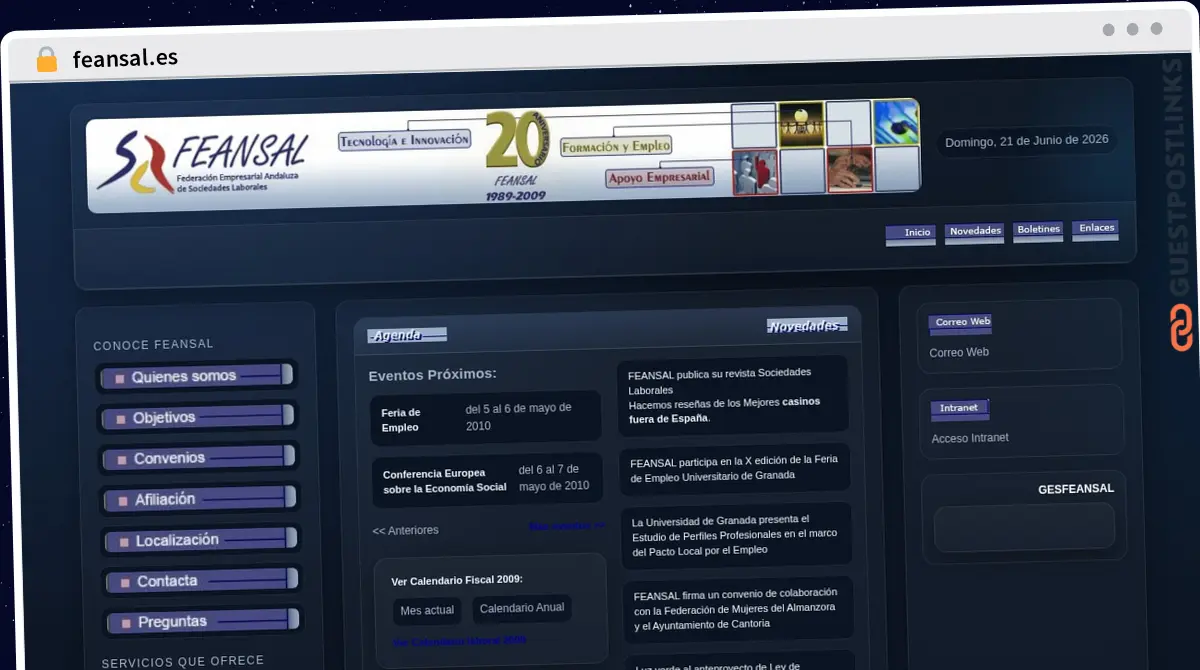Open the Formación y Empleo banner label
The image size is (1200, 670).
pyautogui.click(x=616, y=147)
